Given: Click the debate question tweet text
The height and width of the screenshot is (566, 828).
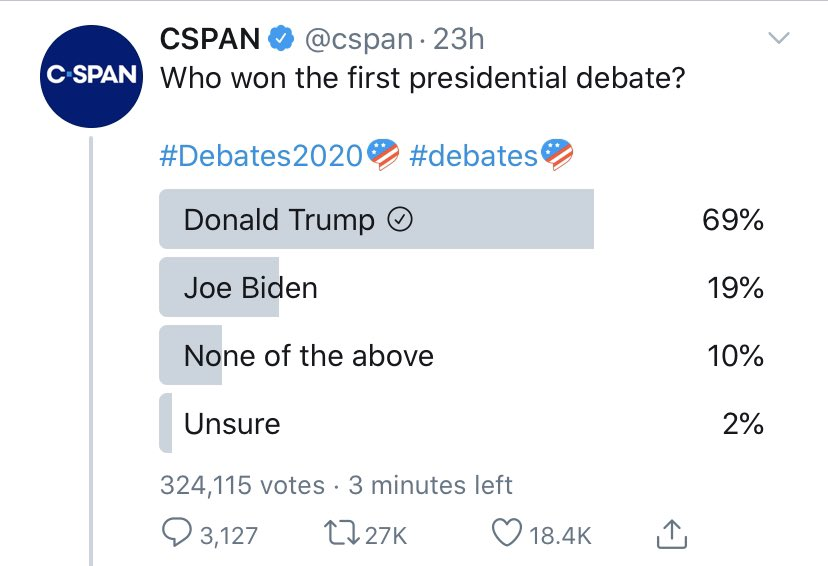Looking at the screenshot, I should click(x=422, y=78).
